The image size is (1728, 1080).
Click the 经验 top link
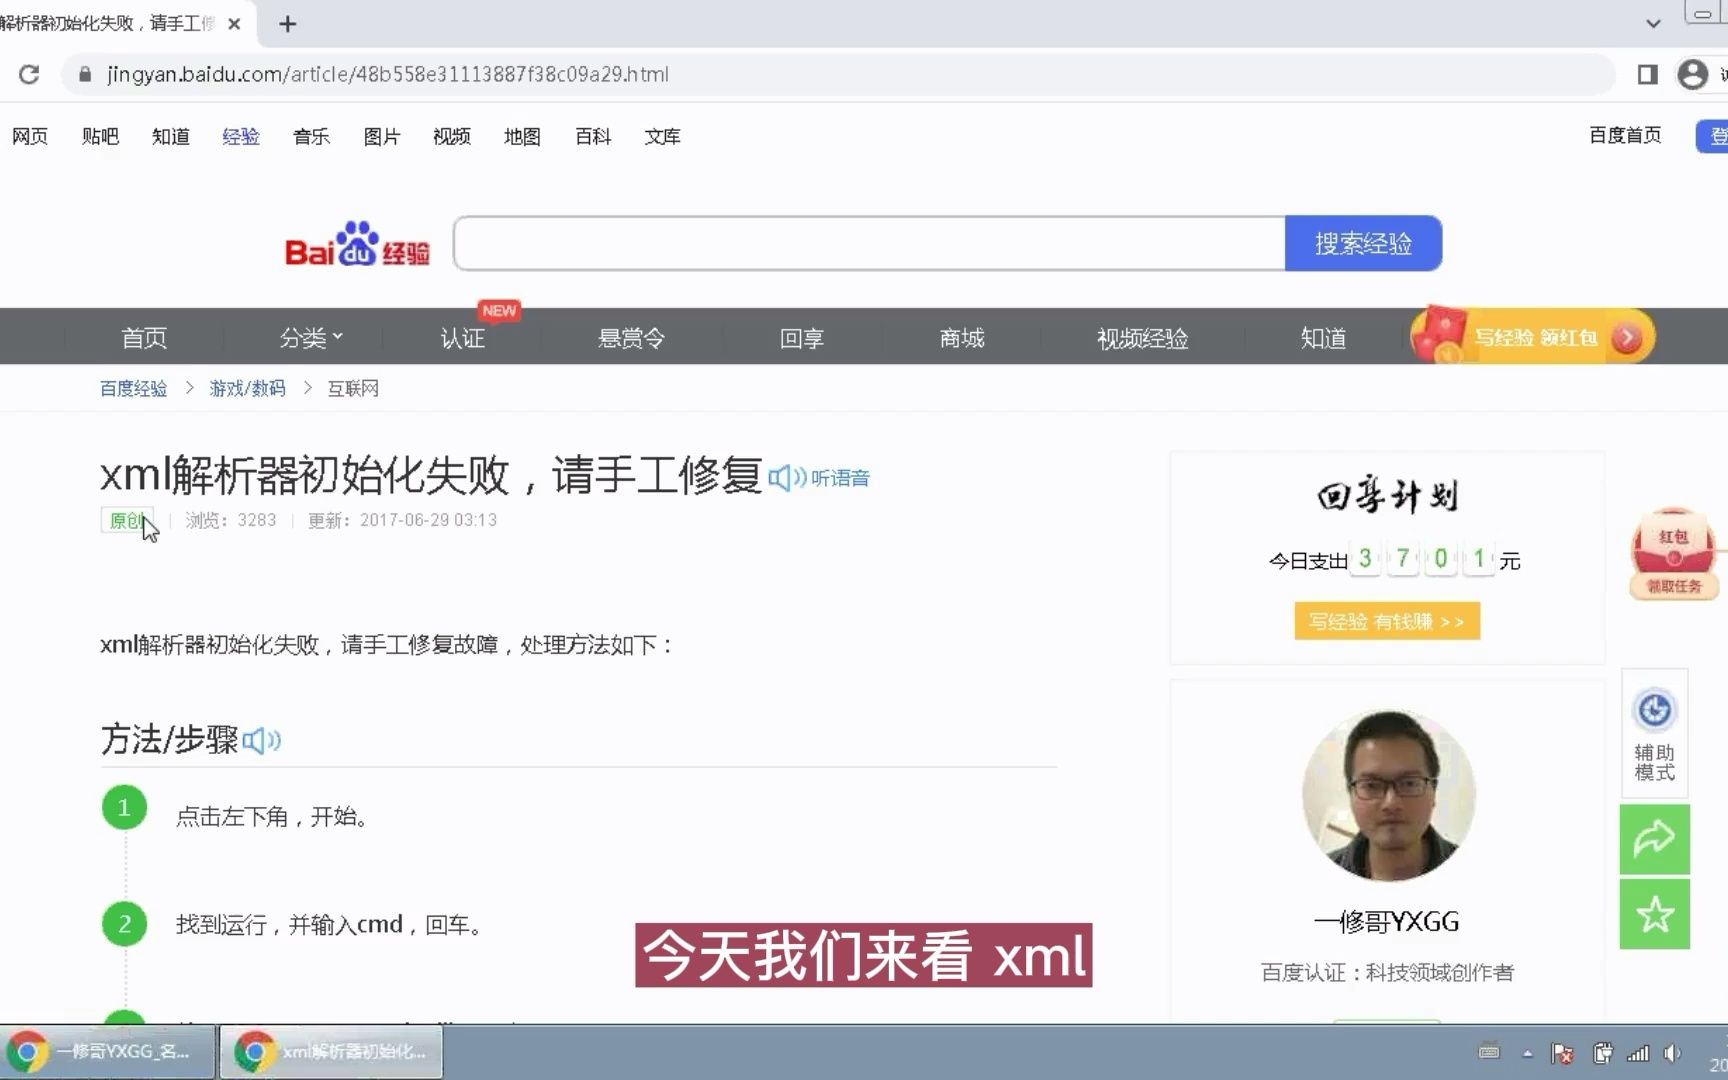pyautogui.click(x=241, y=136)
